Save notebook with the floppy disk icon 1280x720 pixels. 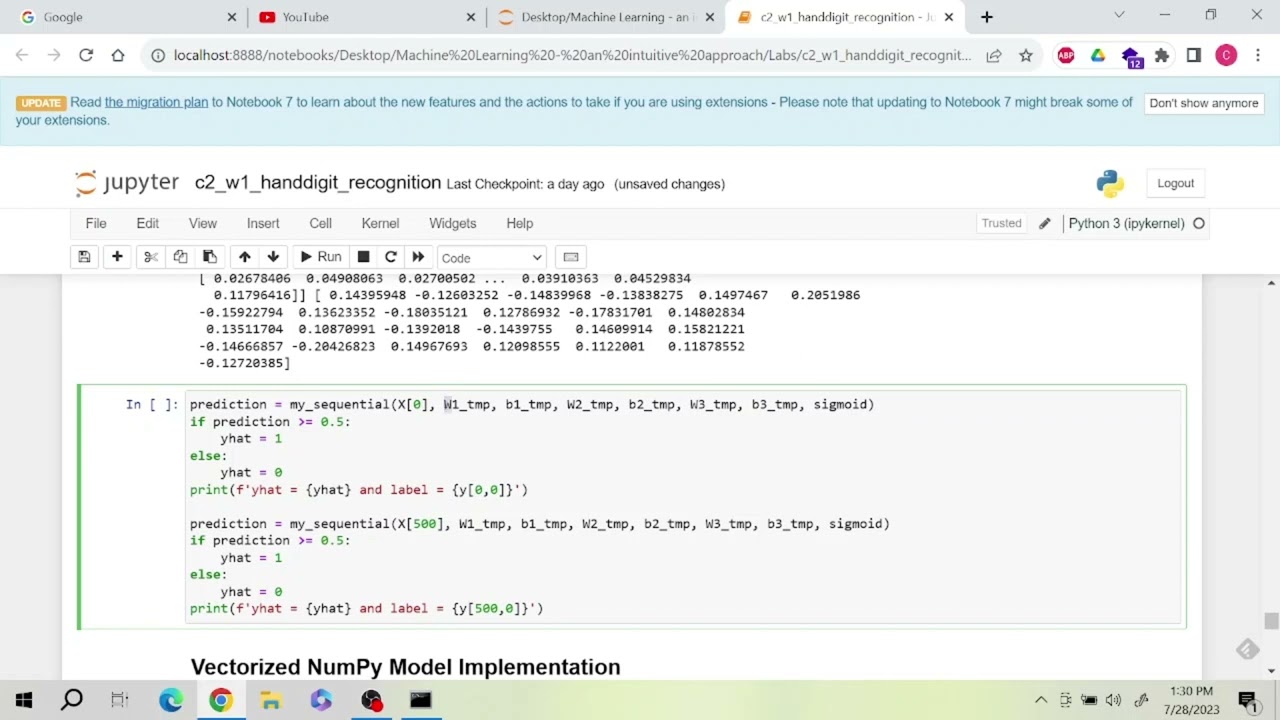tap(84, 257)
